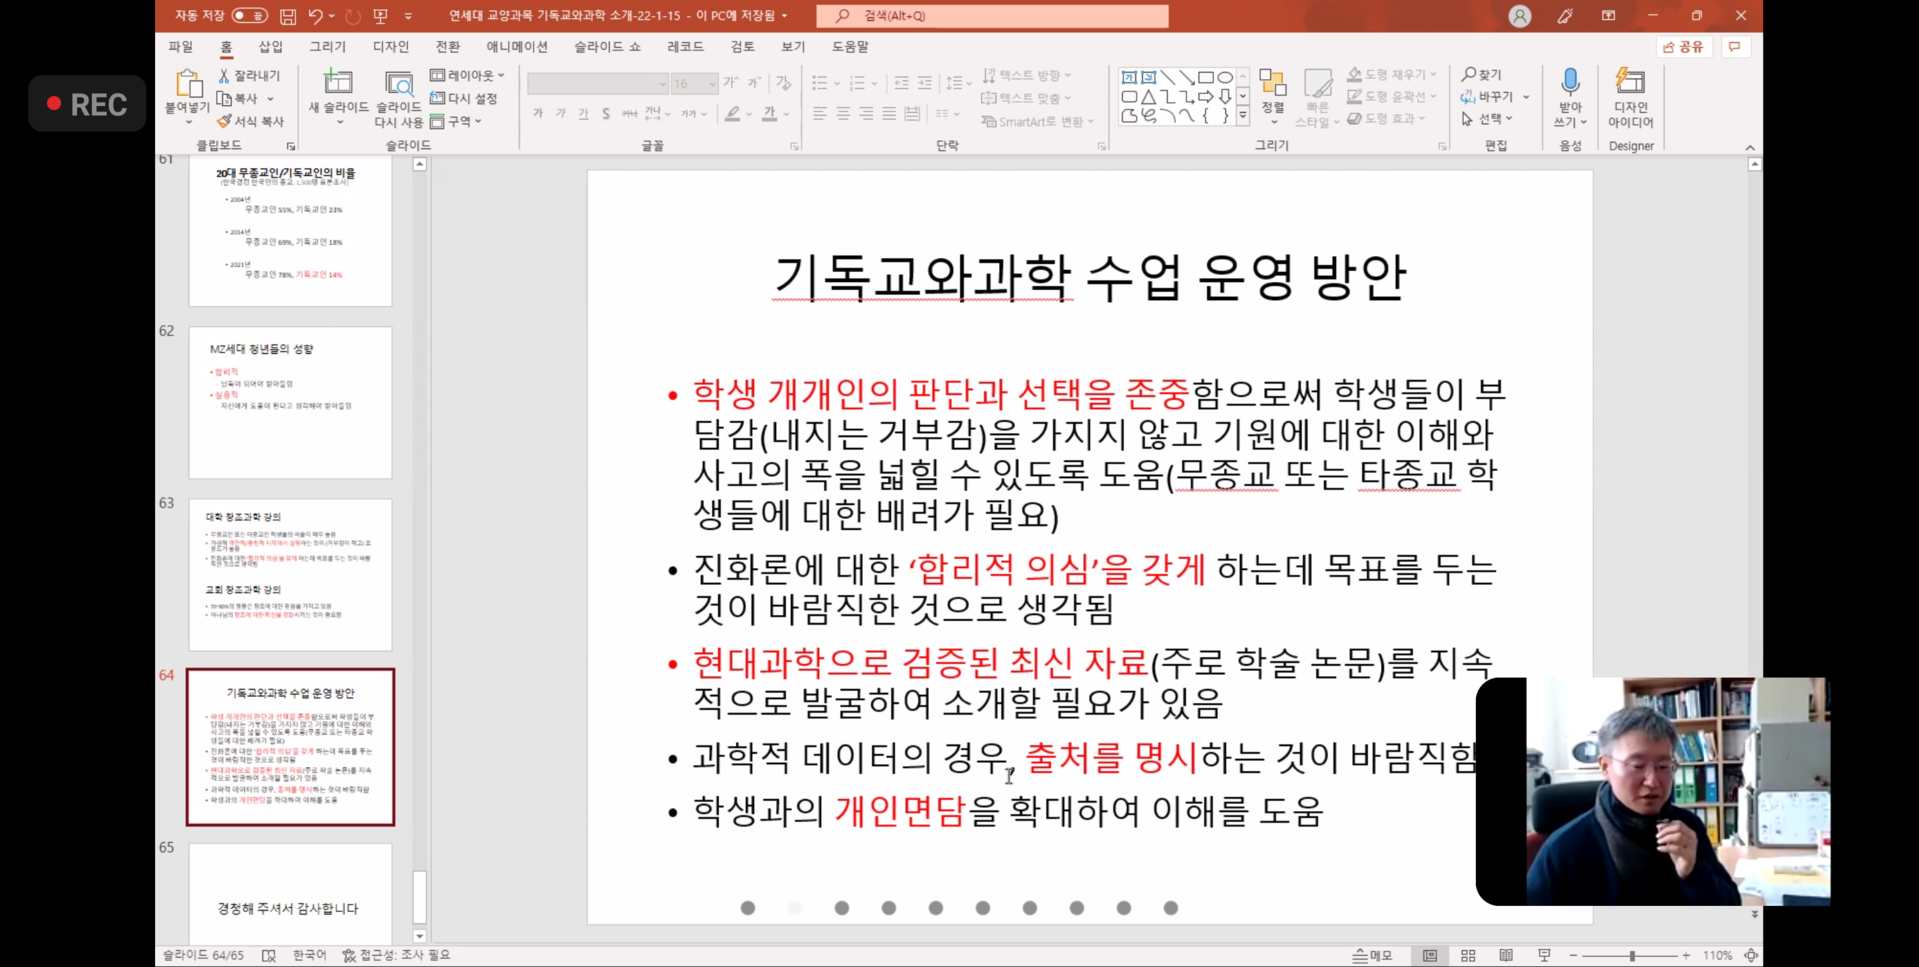Click 찾기 (Find) button
1919x967 pixels.
1482,75
